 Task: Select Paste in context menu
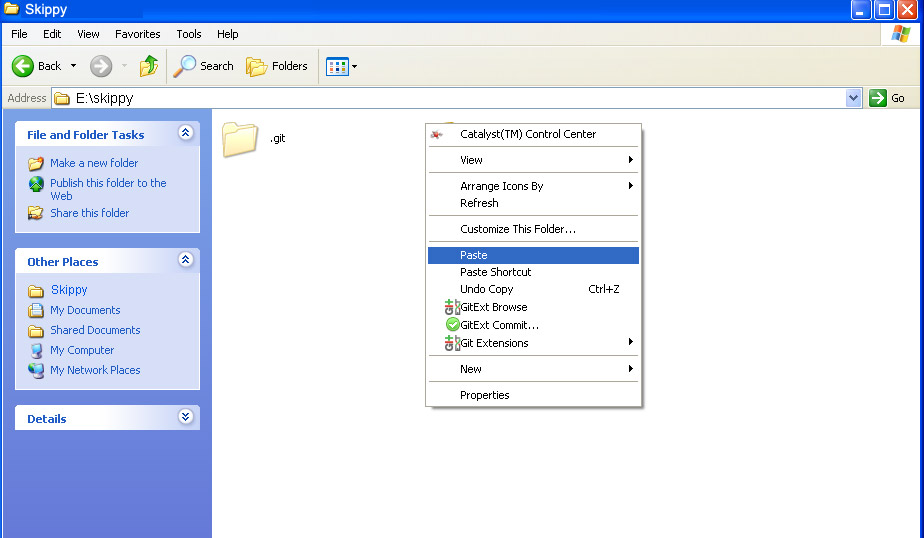[533, 255]
